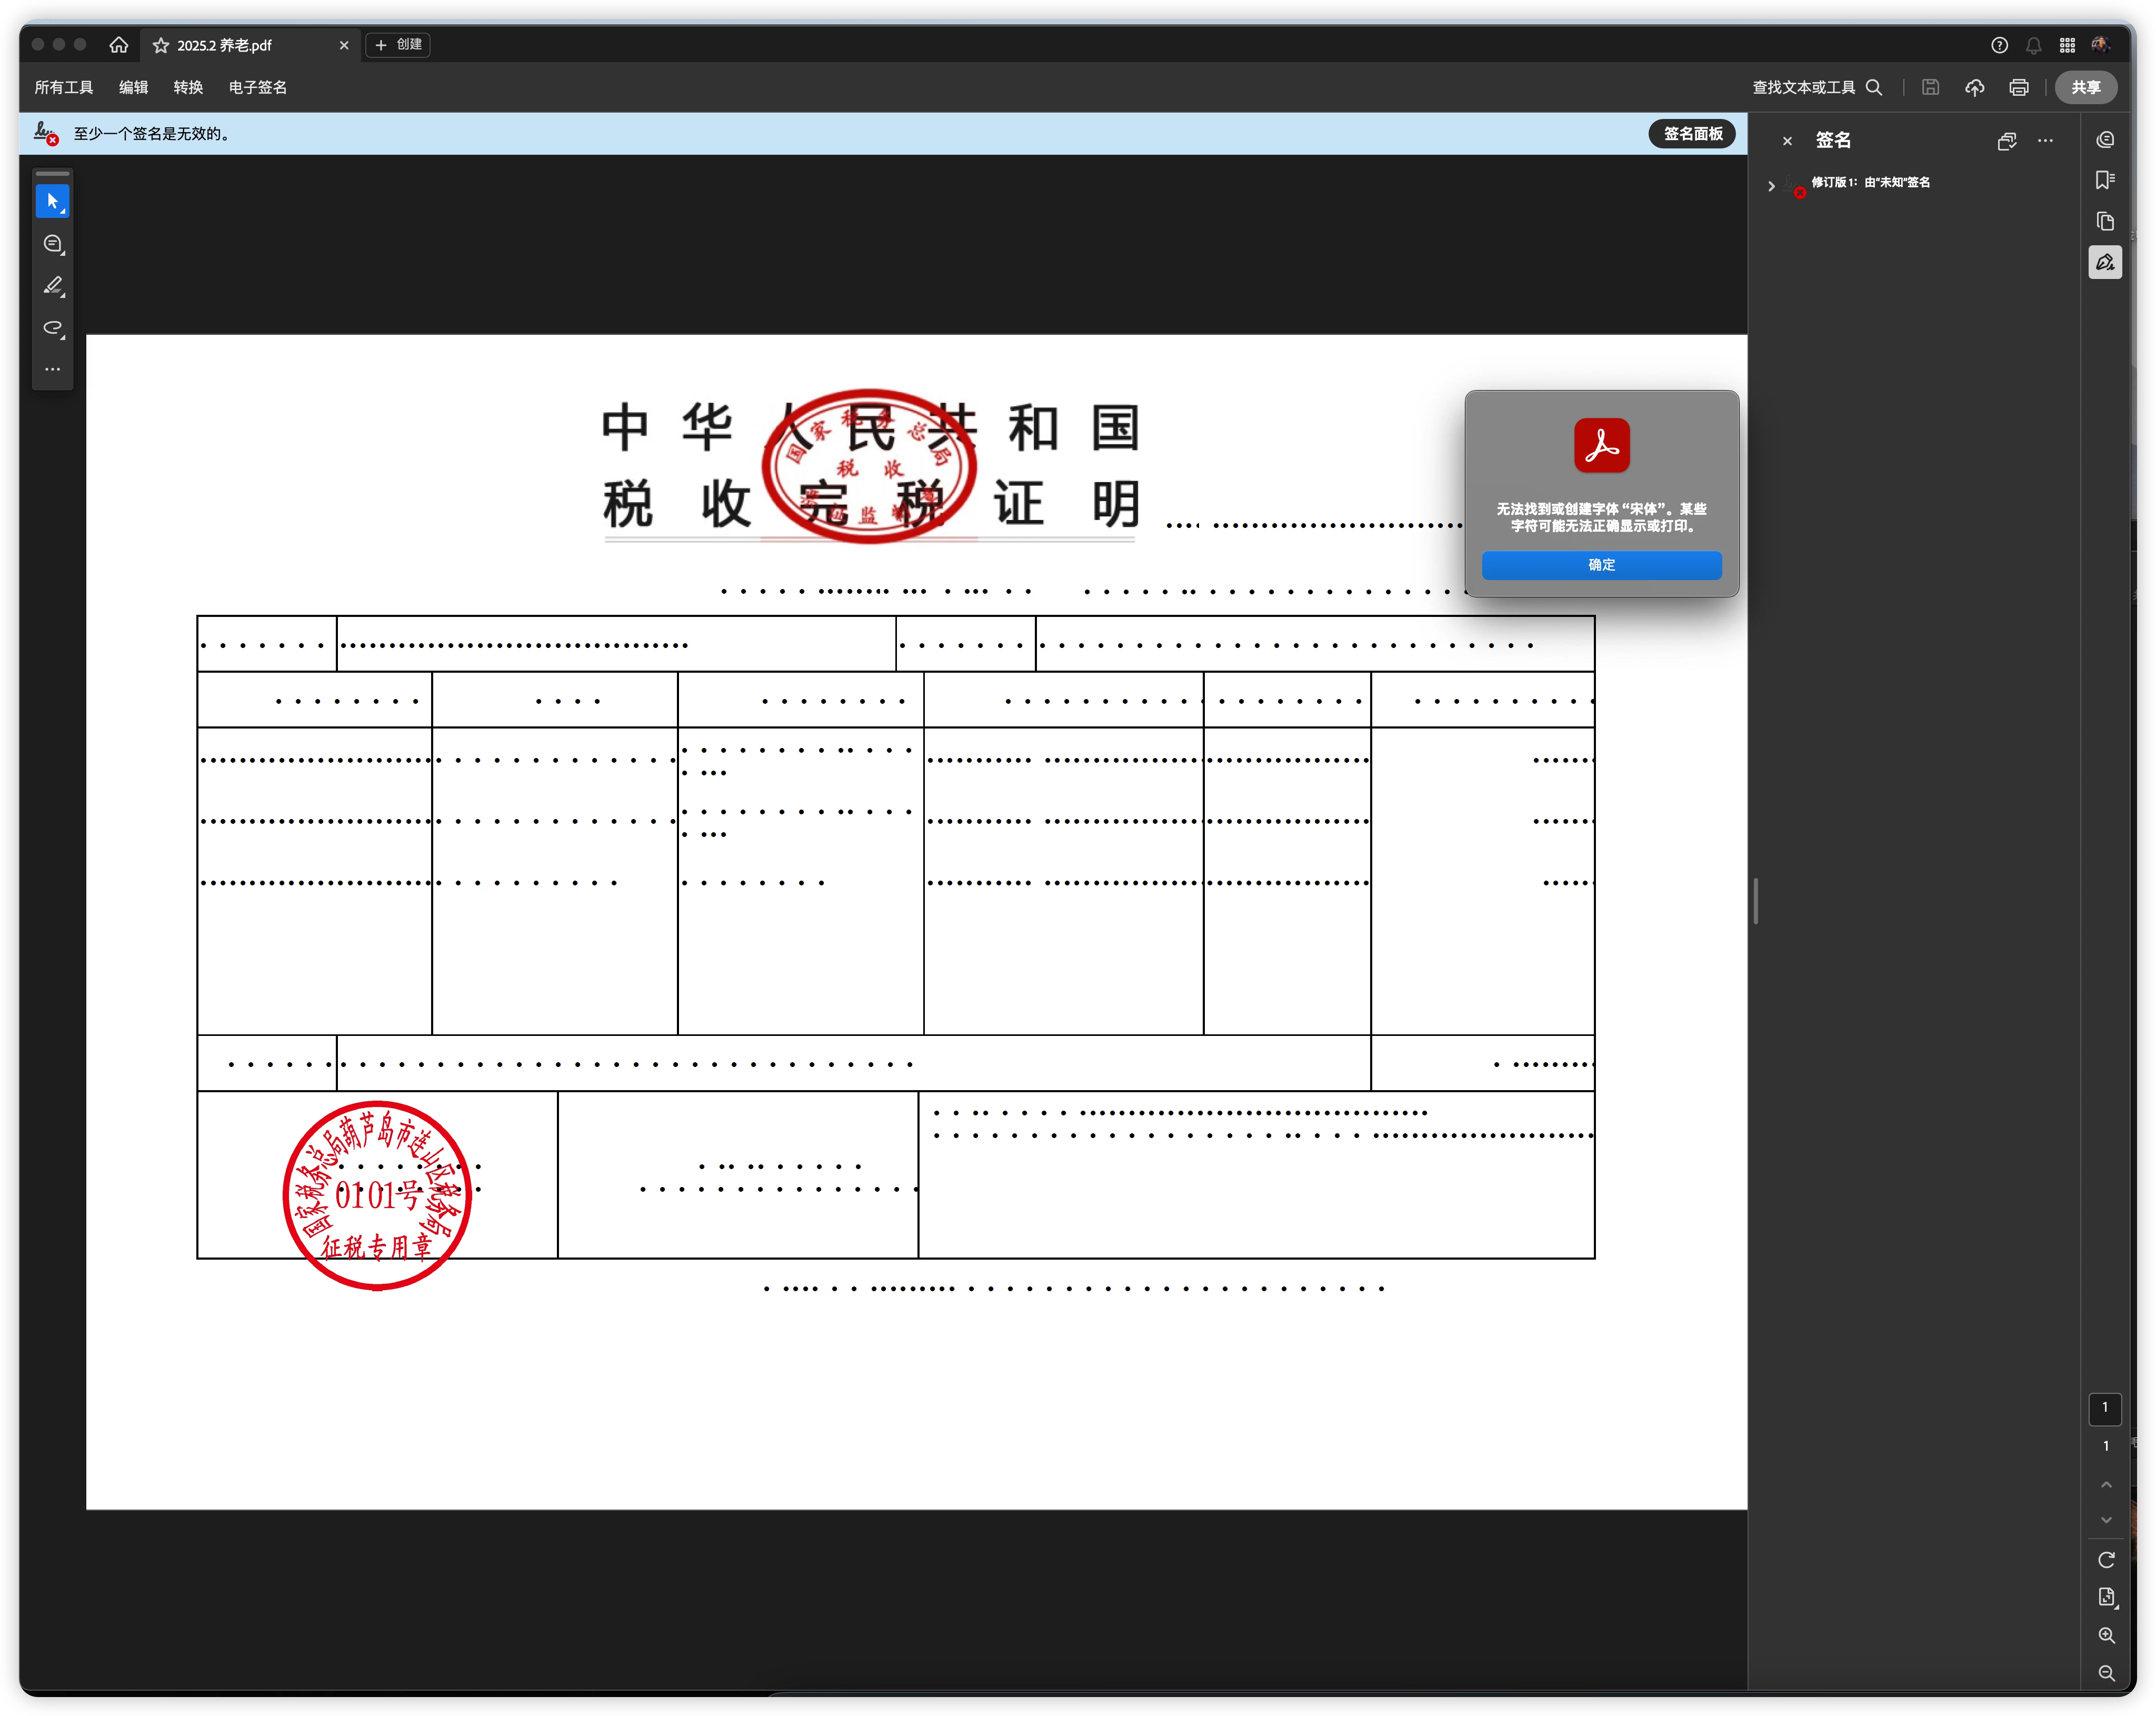
Task: Click the page number input box
Action: pos(2105,1408)
